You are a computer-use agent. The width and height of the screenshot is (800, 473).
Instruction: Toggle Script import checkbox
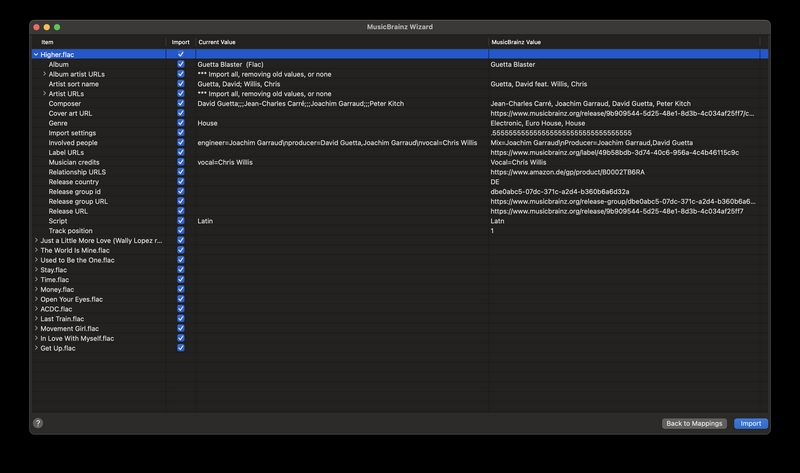(x=181, y=220)
